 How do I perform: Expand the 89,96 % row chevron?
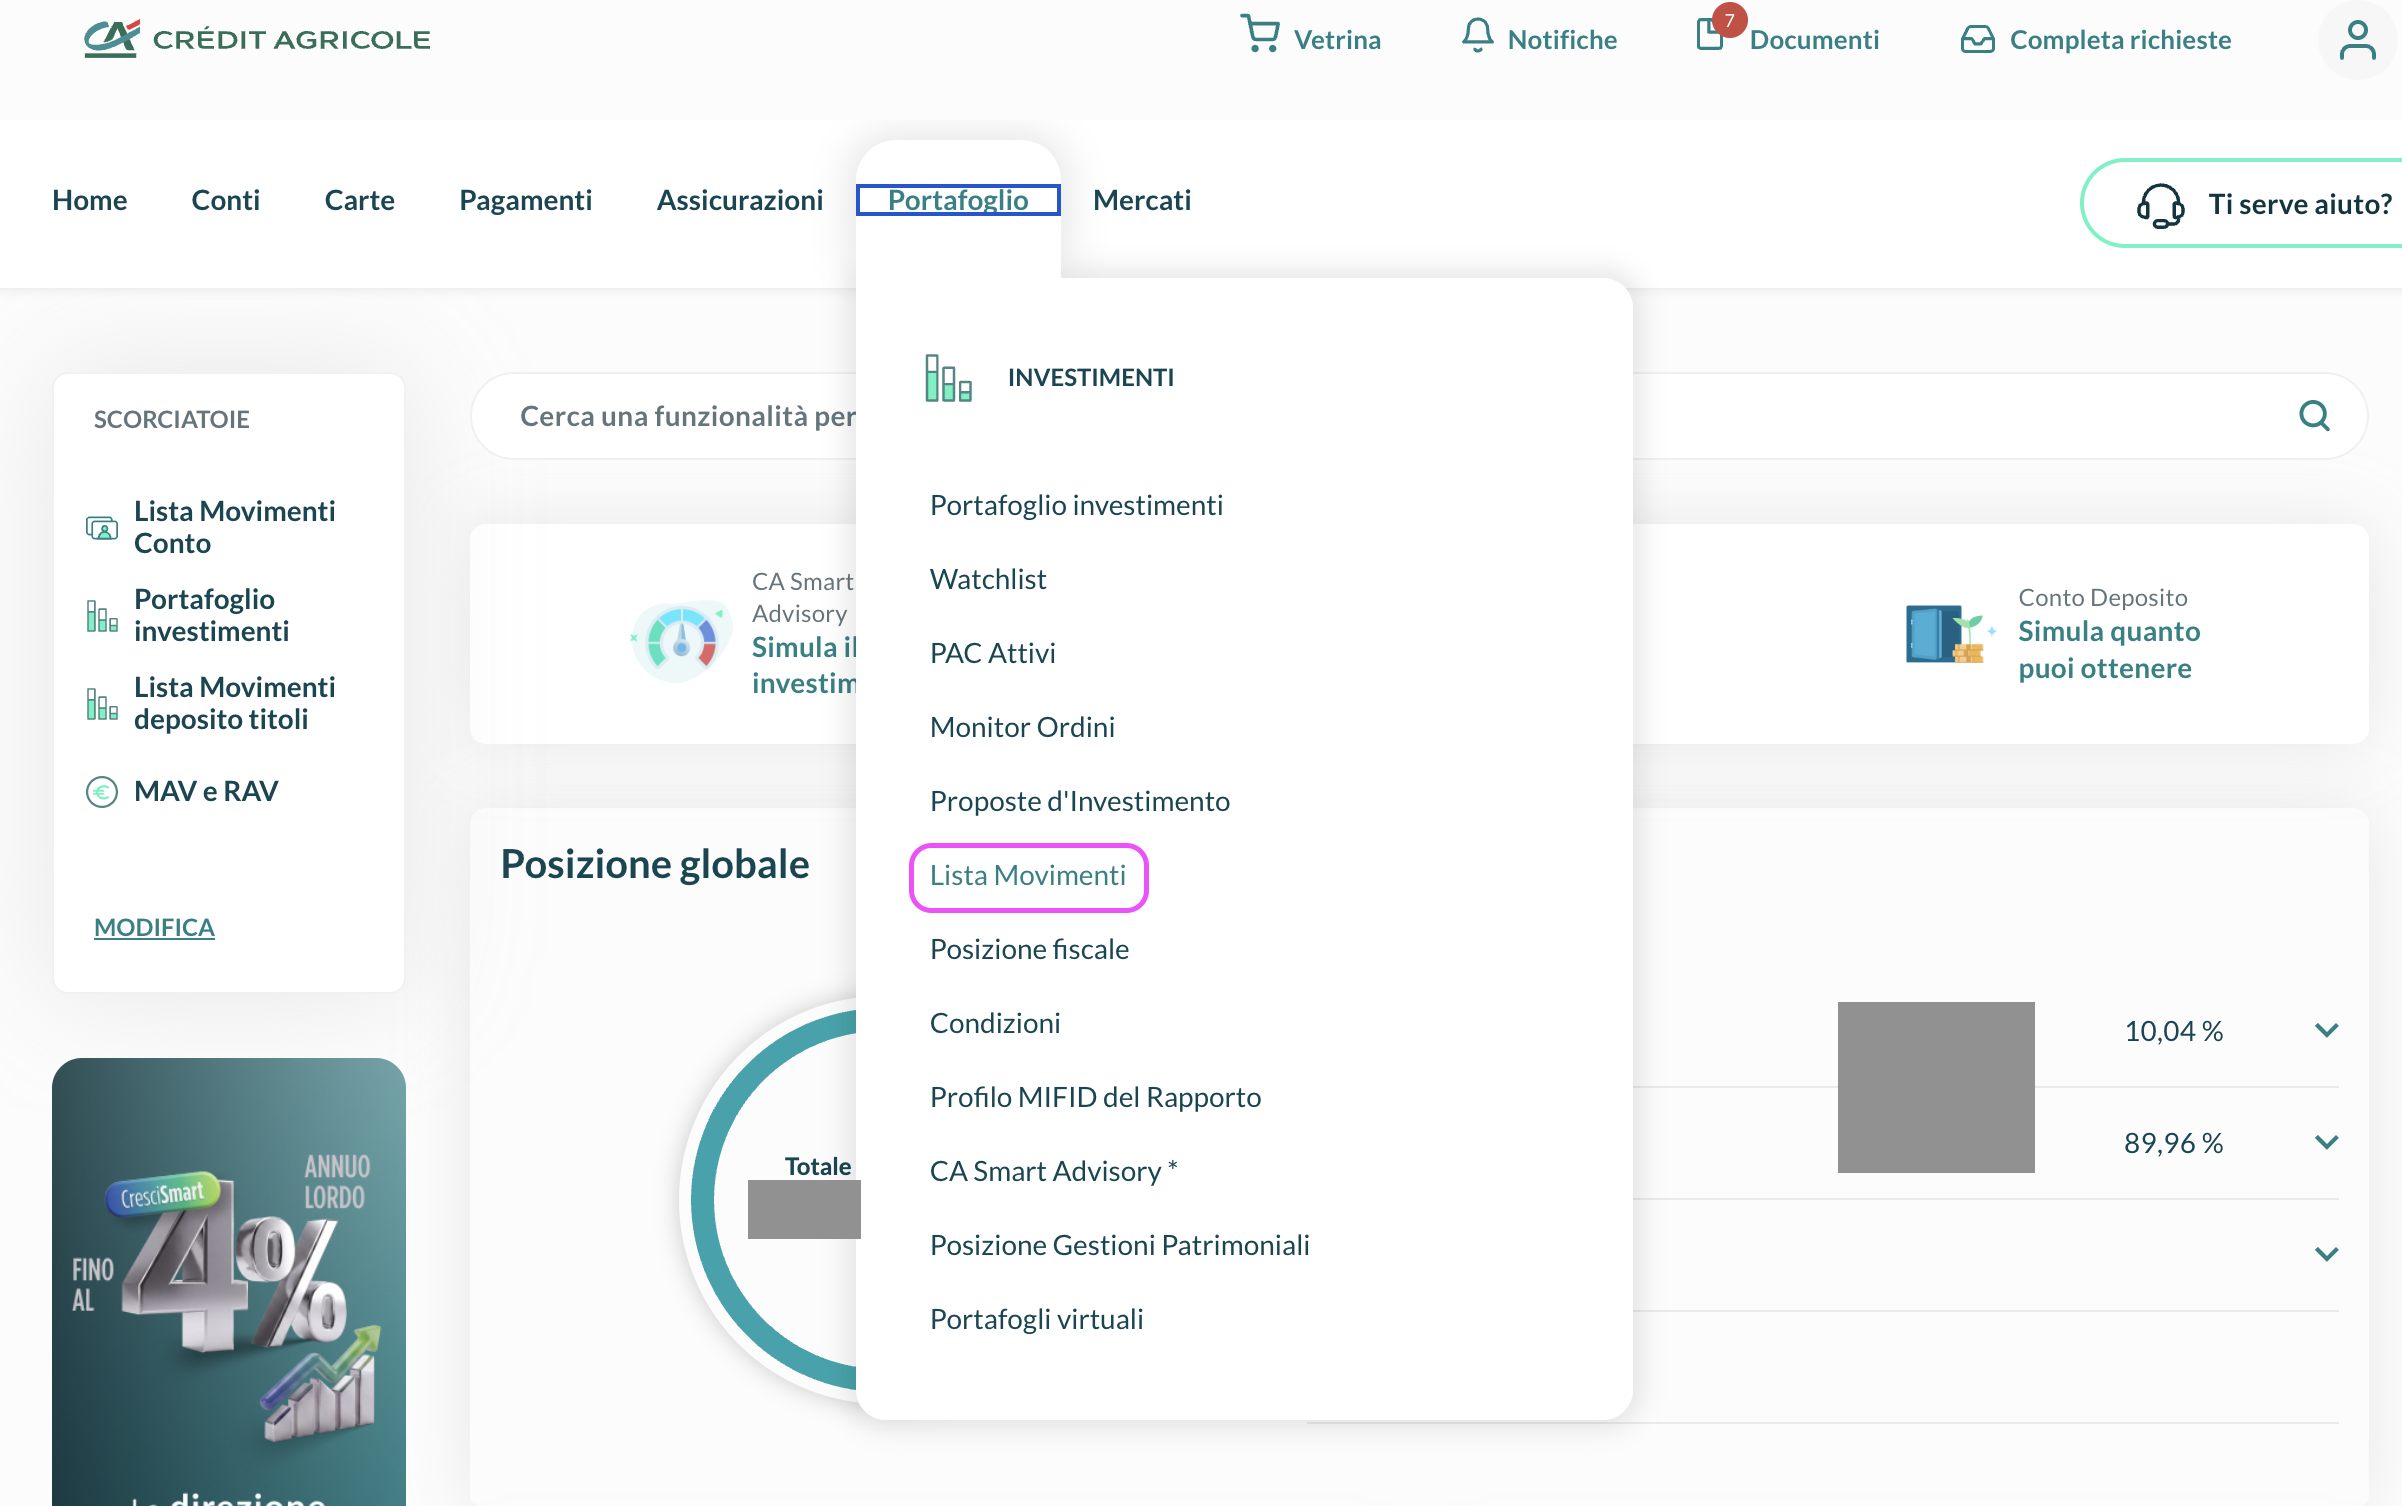(2326, 1142)
